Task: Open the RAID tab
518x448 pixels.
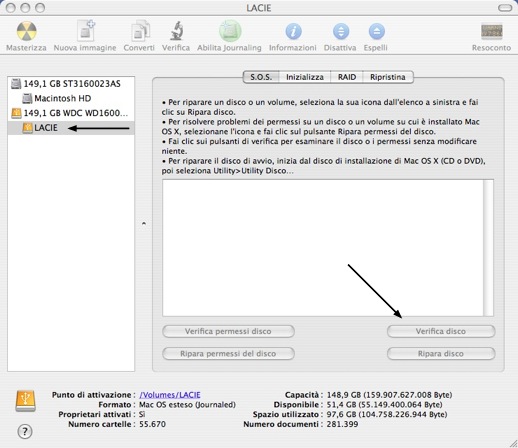Action: coord(347,77)
